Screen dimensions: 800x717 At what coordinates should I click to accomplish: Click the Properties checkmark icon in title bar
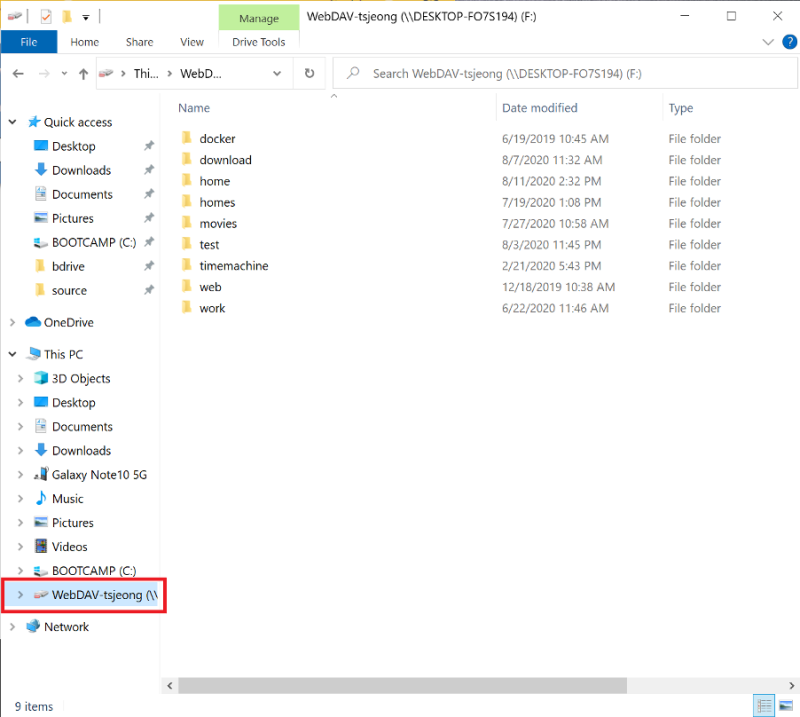(46, 17)
